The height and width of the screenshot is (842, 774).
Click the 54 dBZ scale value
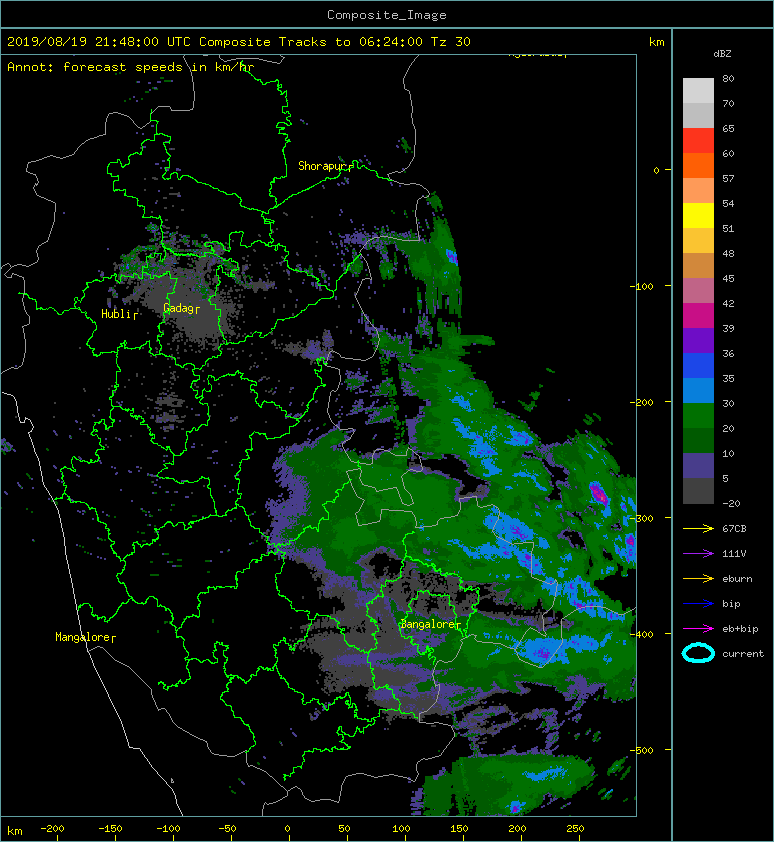728,204
